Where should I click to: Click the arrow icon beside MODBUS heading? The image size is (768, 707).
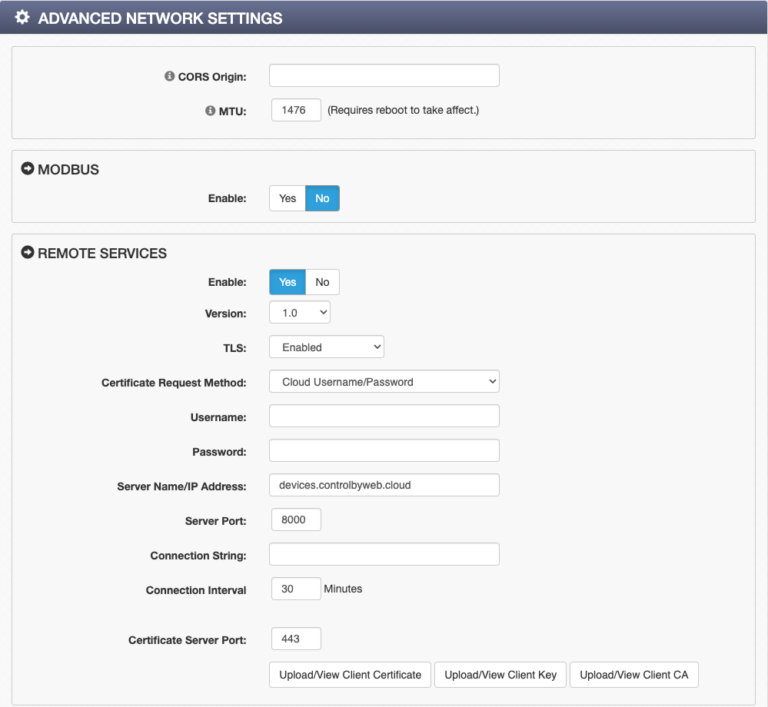(27, 169)
